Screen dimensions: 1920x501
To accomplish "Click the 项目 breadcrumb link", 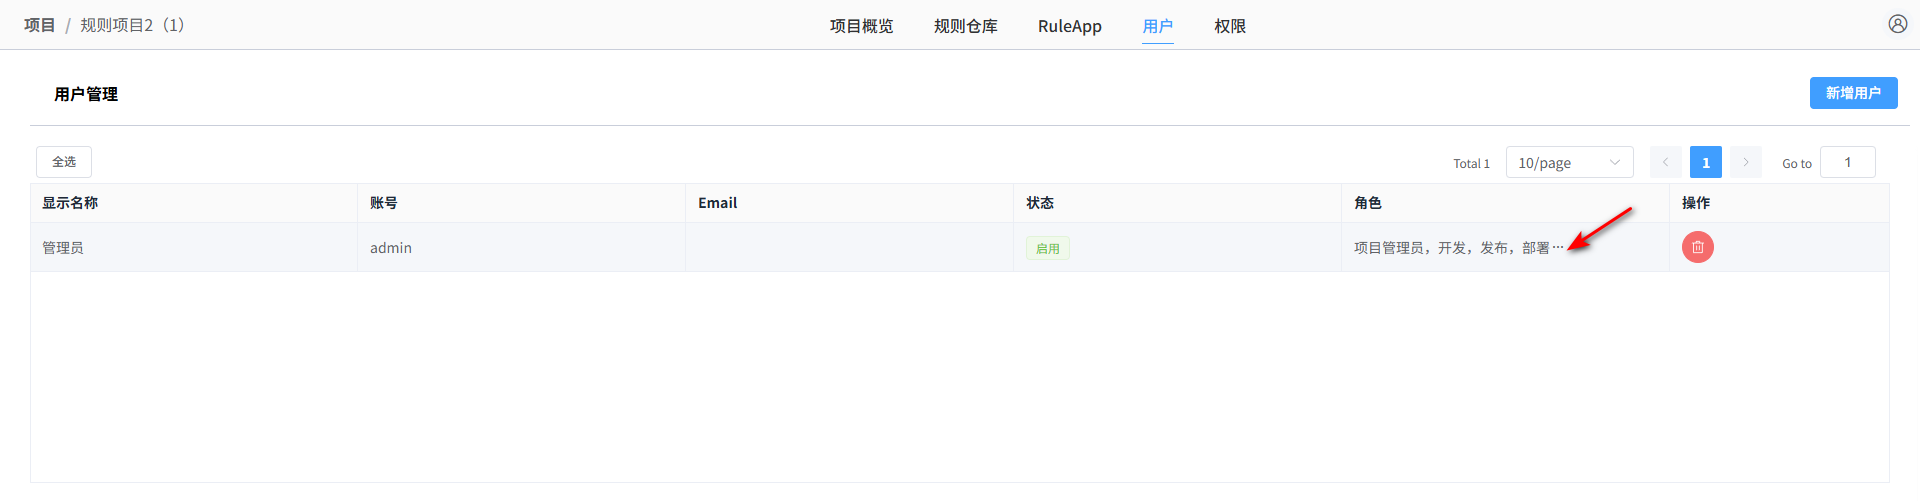I will [x=40, y=25].
